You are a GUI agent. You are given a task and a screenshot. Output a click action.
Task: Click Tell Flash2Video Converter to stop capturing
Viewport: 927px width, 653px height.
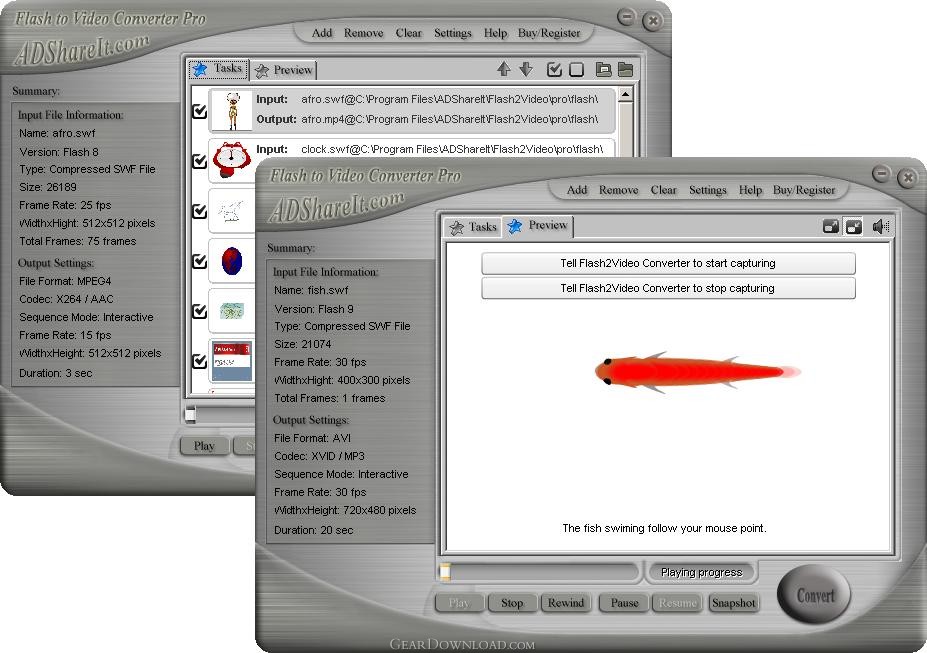pyautogui.click(x=668, y=288)
